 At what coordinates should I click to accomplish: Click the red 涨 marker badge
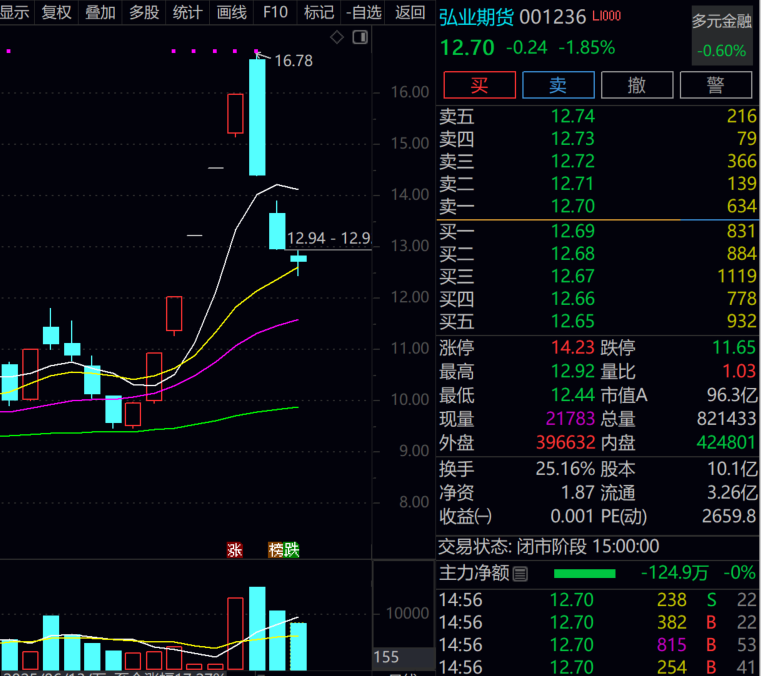coord(235,550)
